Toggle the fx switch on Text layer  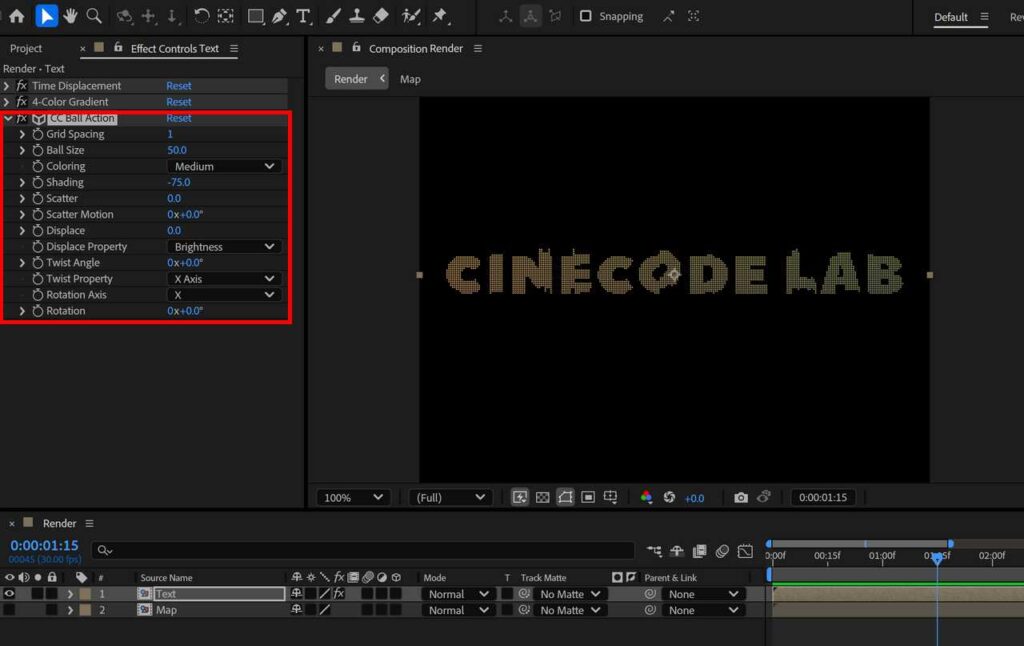(339, 594)
